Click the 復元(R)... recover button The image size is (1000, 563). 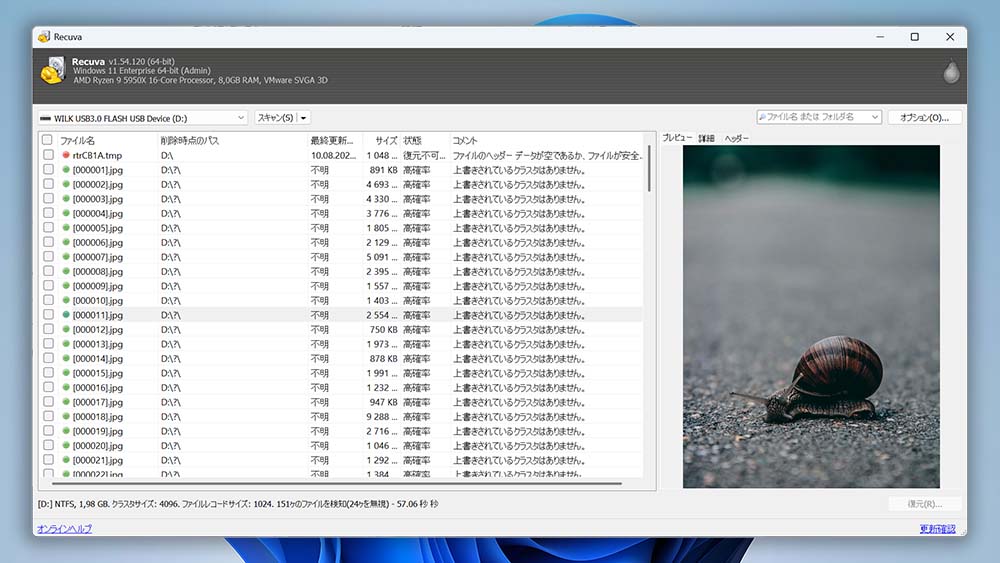pos(924,504)
